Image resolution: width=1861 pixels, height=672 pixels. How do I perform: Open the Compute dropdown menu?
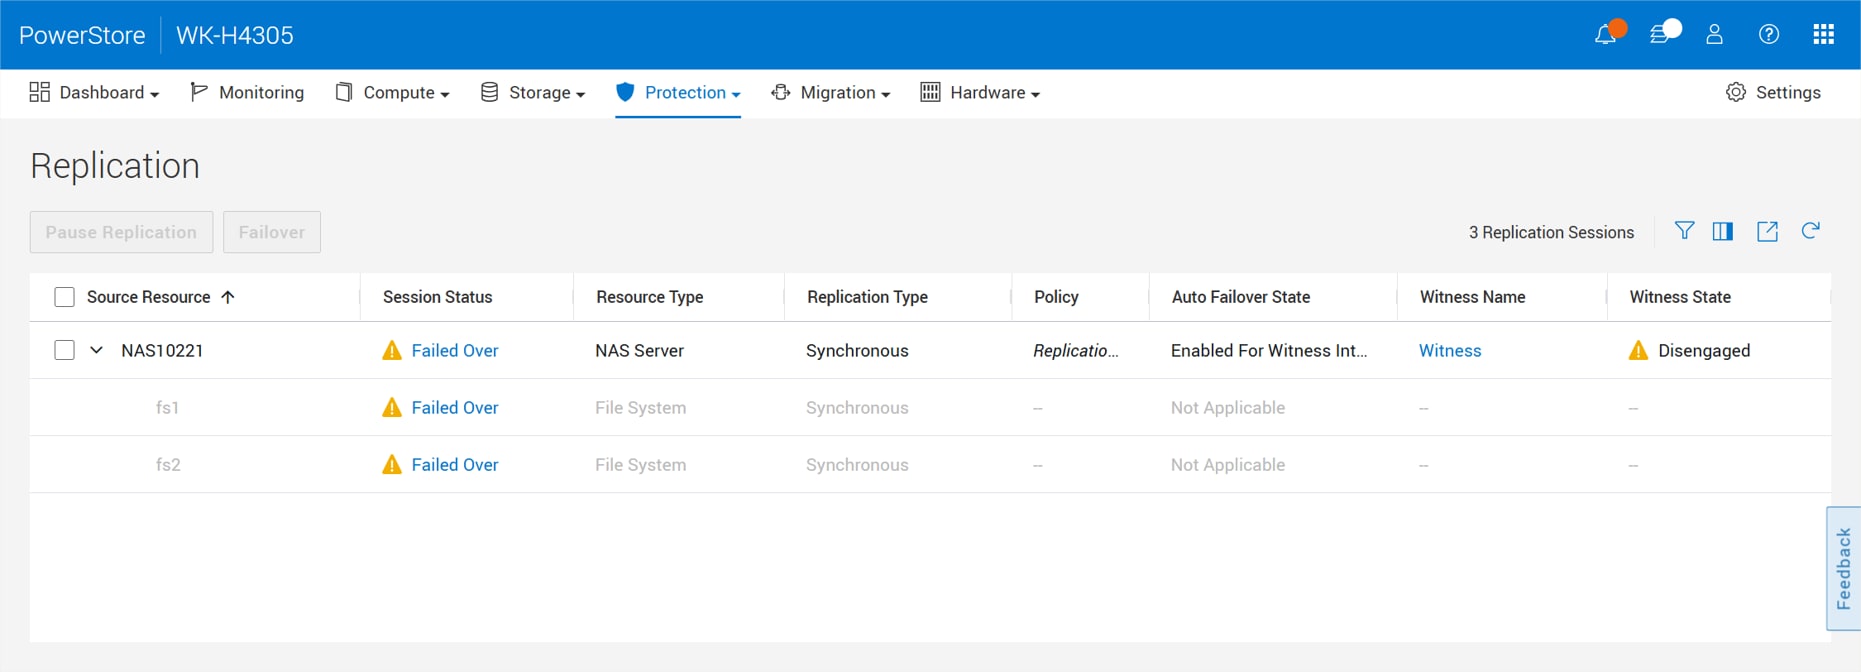[x=392, y=92]
